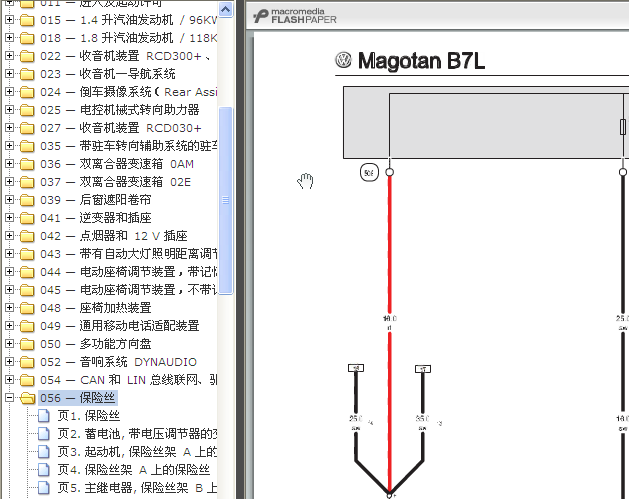Image resolution: width=629 pixels, height=499 pixels.
Task: Expand the 048 — 座椅加热装置 node
Action: click(x=9, y=308)
